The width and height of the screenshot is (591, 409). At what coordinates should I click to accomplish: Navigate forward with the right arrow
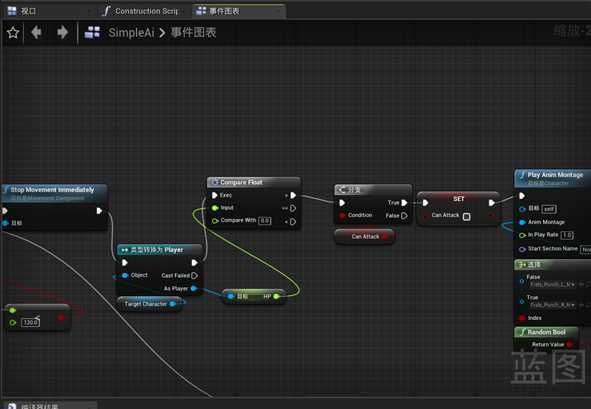pyautogui.click(x=62, y=32)
